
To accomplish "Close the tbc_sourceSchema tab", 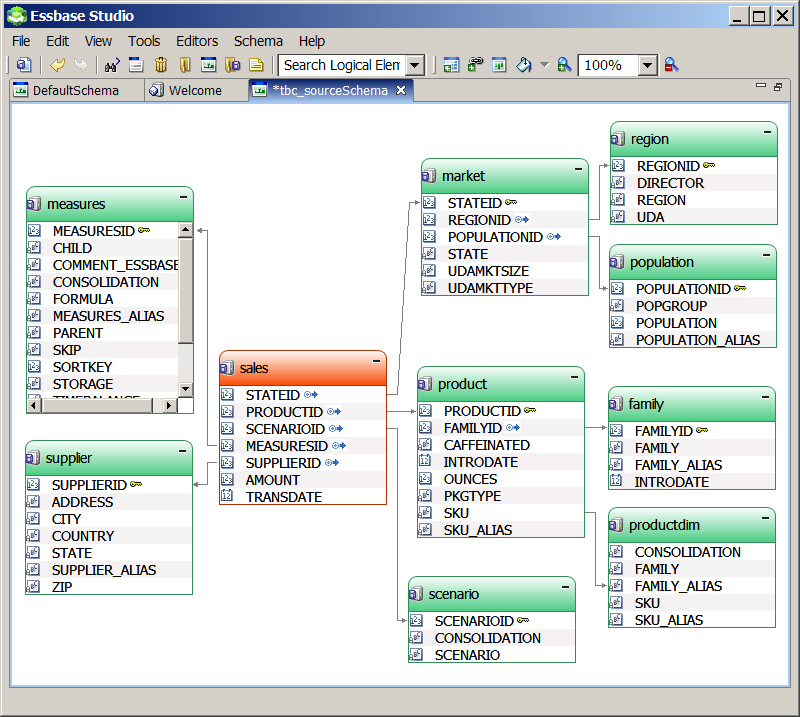I will pos(401,90).
